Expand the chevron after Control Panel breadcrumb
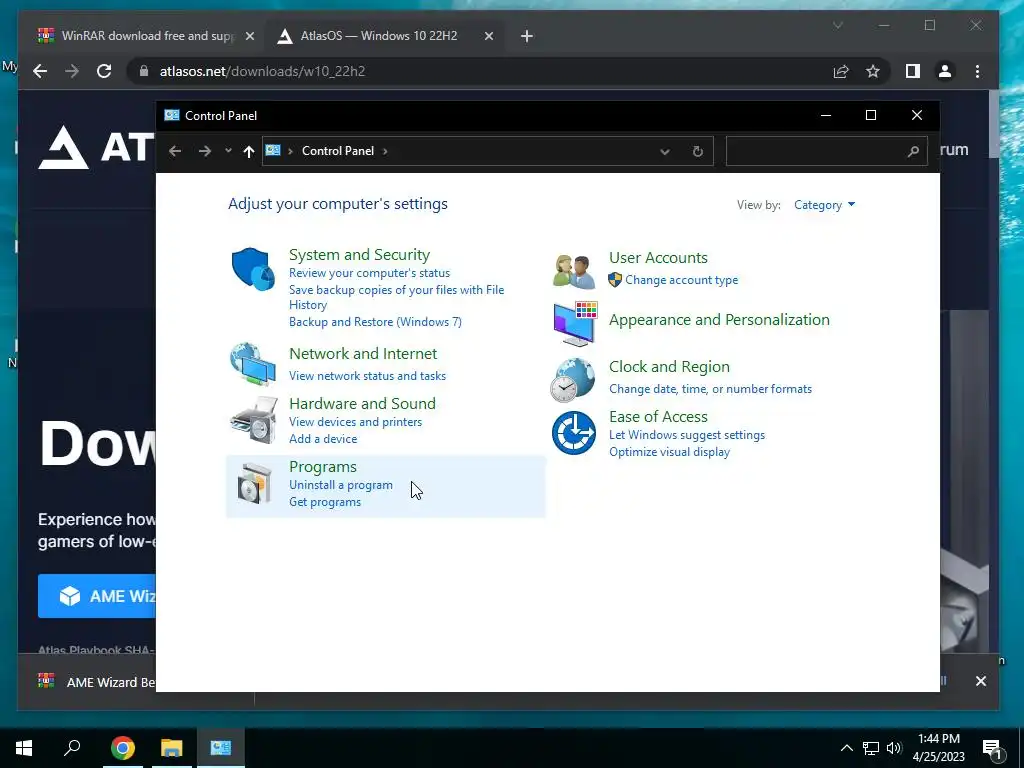This screenshot has width=1024, height=768. coord(385,151)
